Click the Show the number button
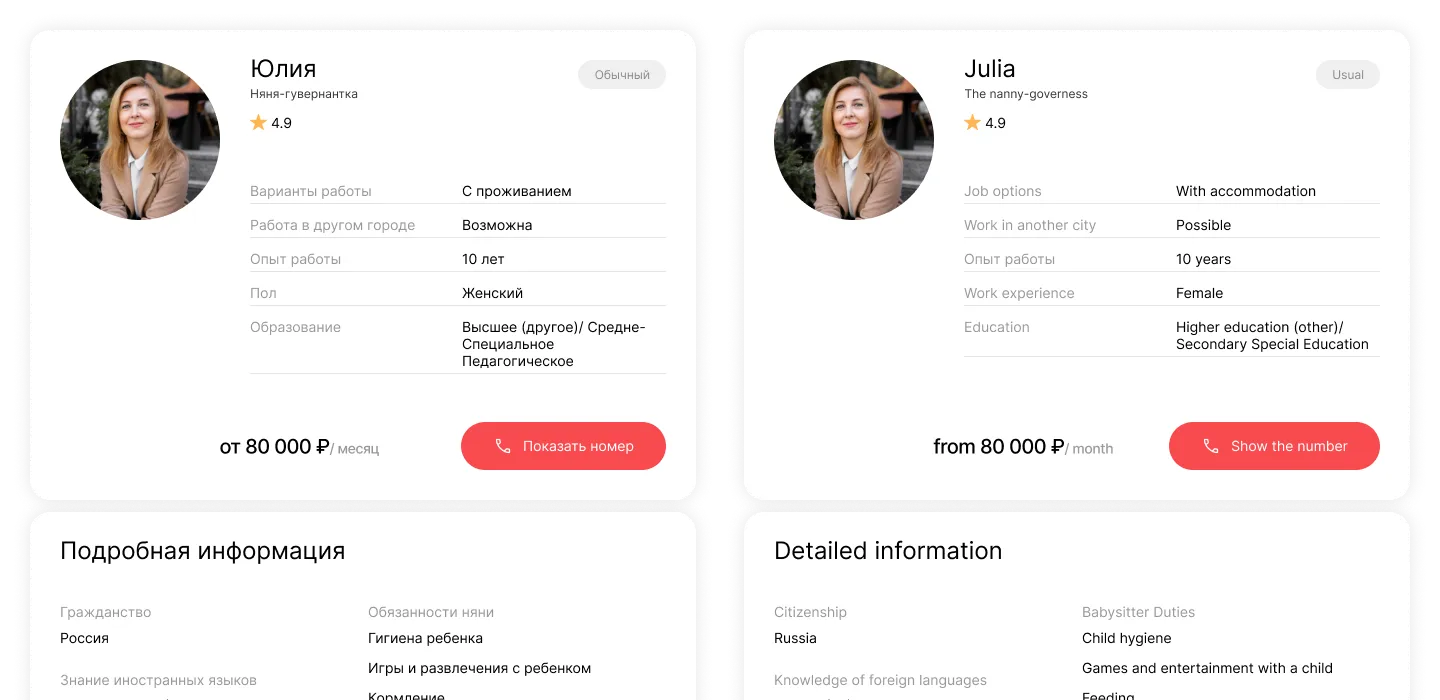1440x700 pixels. (1274, 446)
